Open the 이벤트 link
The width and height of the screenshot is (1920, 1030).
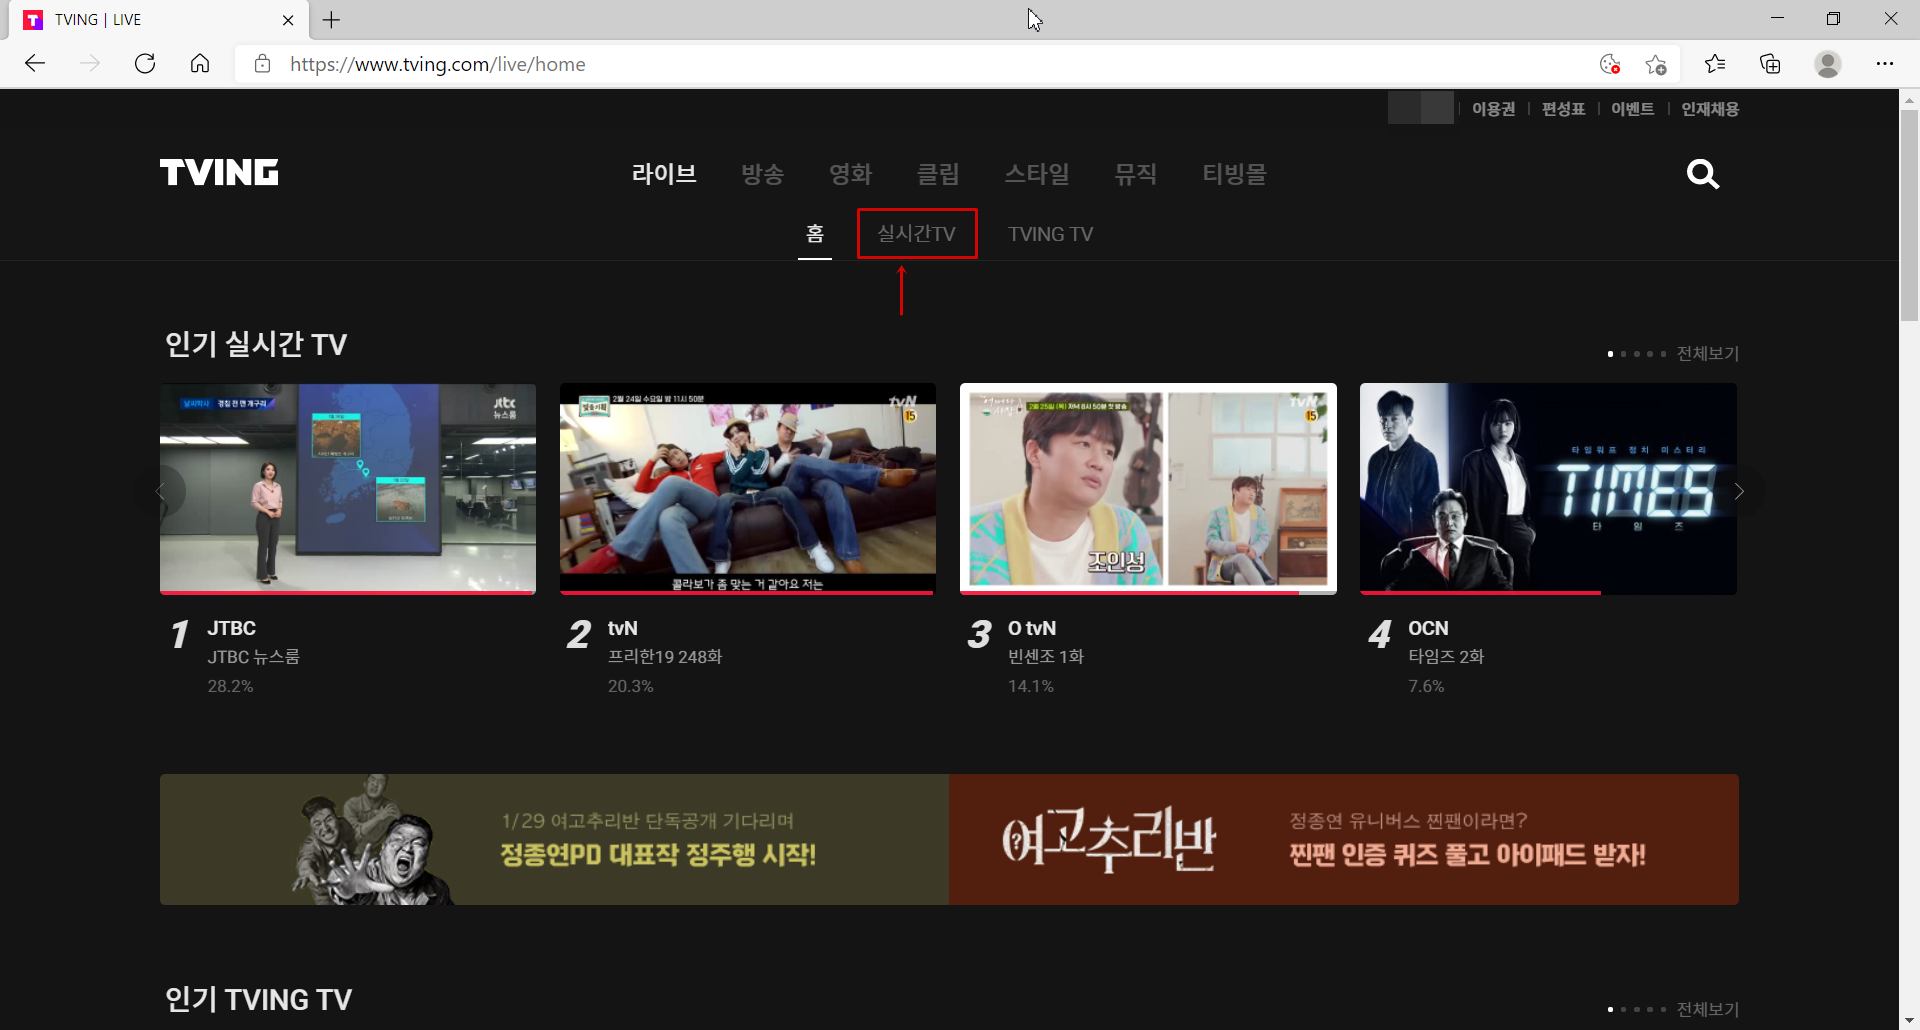pyautogui.click(x=1632, y=109)
